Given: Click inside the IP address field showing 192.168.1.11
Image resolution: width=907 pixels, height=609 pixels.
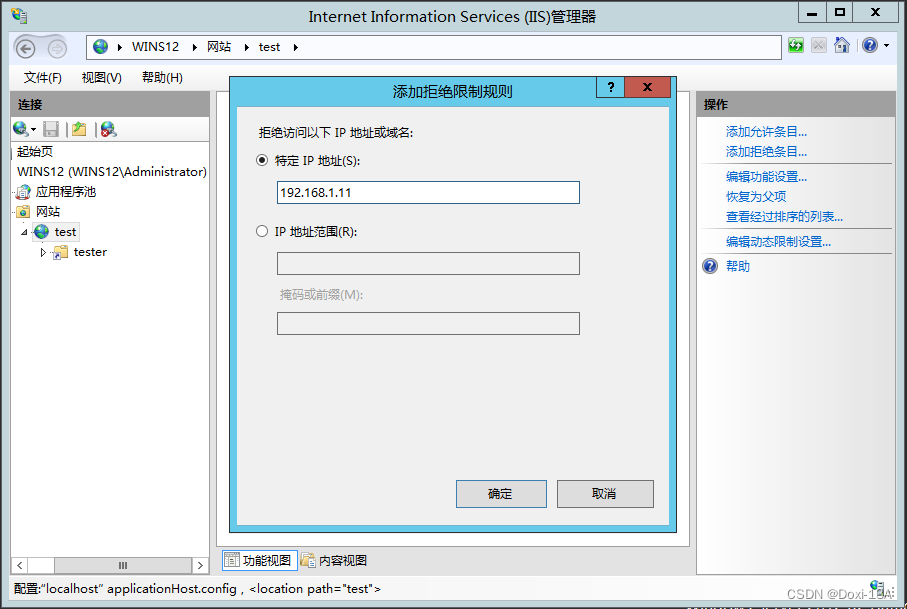Looking at the screenshot, I should [x=428, y=192].
